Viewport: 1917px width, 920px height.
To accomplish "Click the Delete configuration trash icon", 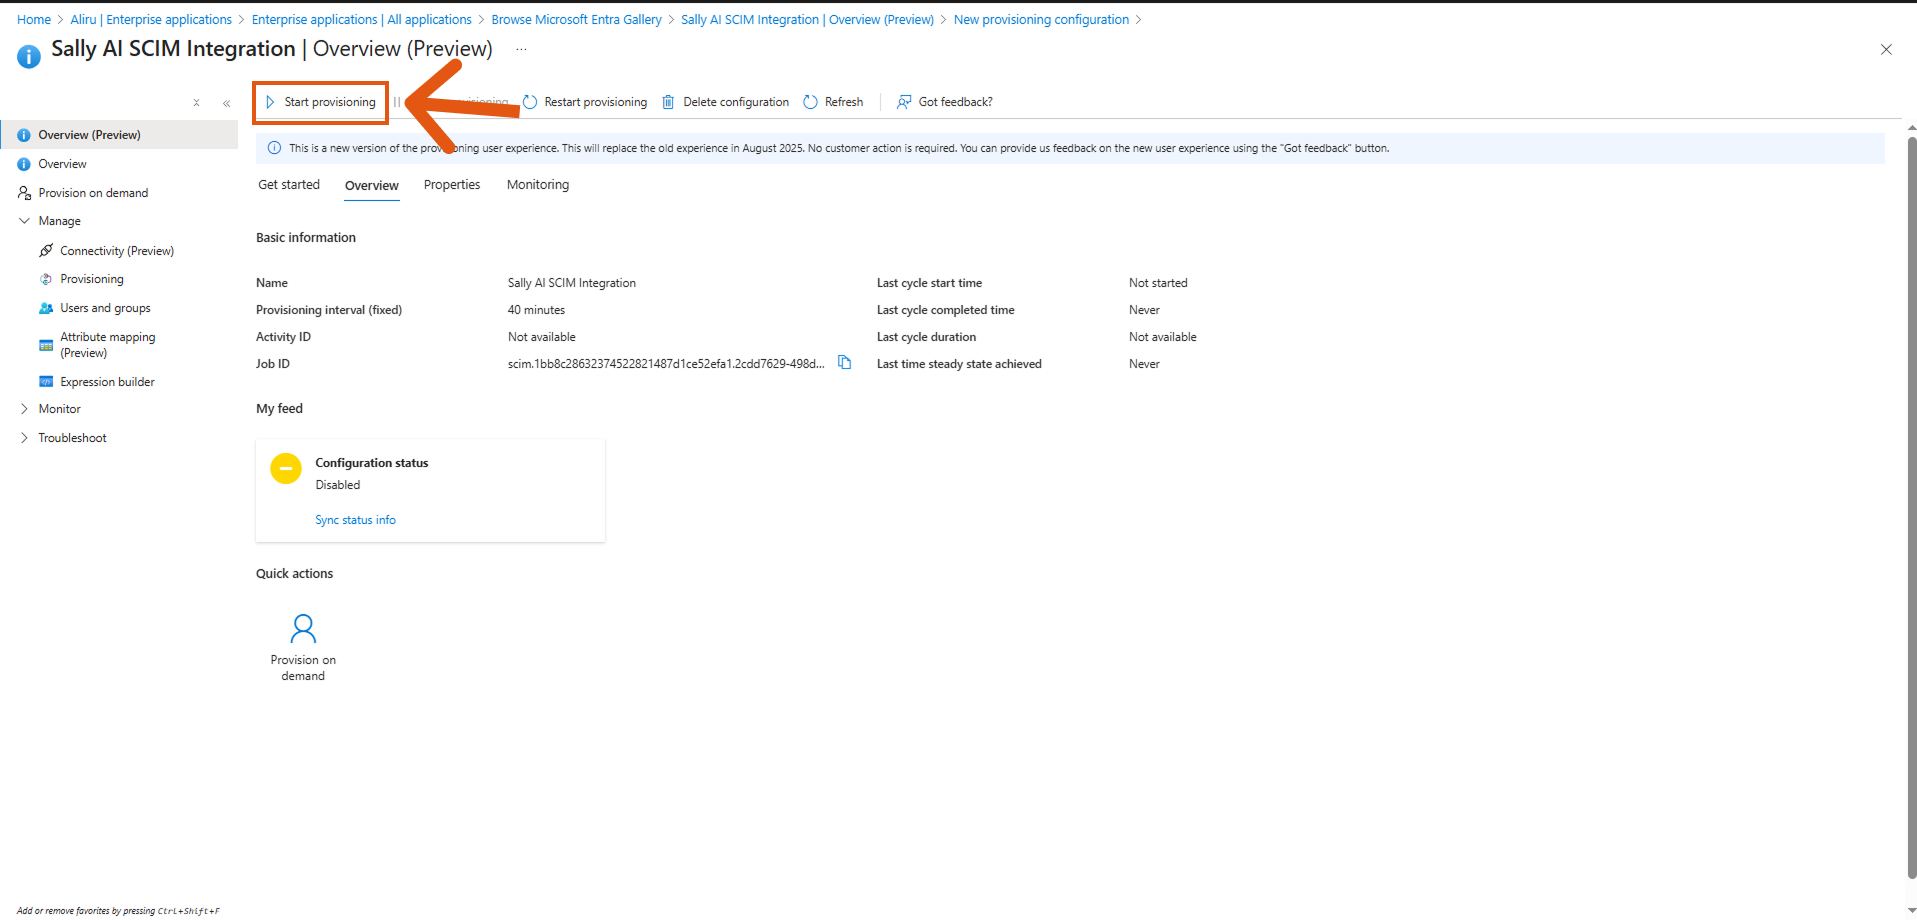I will pyautogui.click(x=725, y=101).
